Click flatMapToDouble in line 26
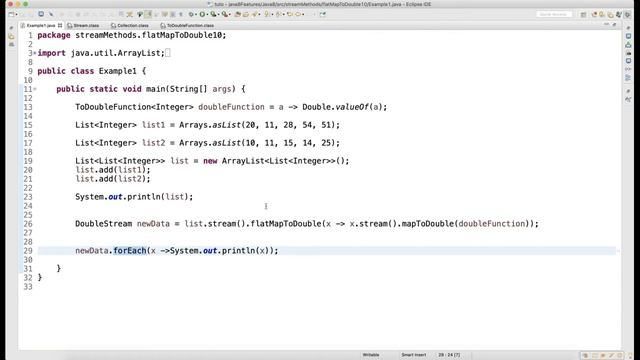640x360 pixels. click(x=286, y=224)
